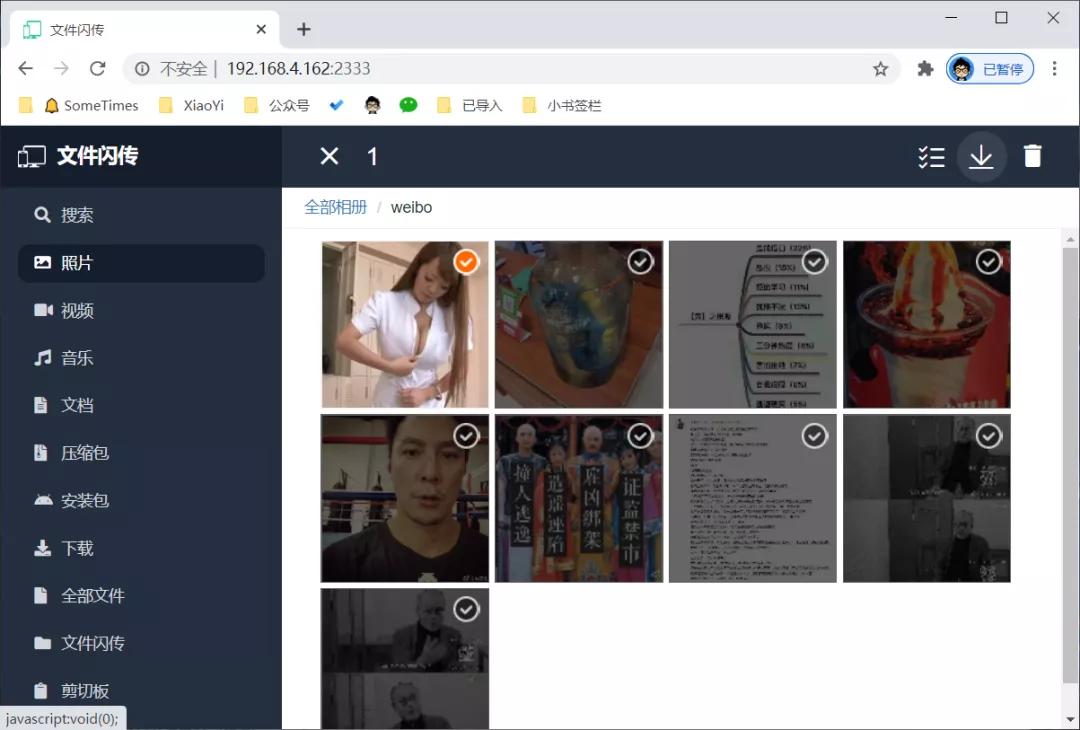
Task: Open the 已导入 bookmarks folder
Action: (x=470, y=105)
